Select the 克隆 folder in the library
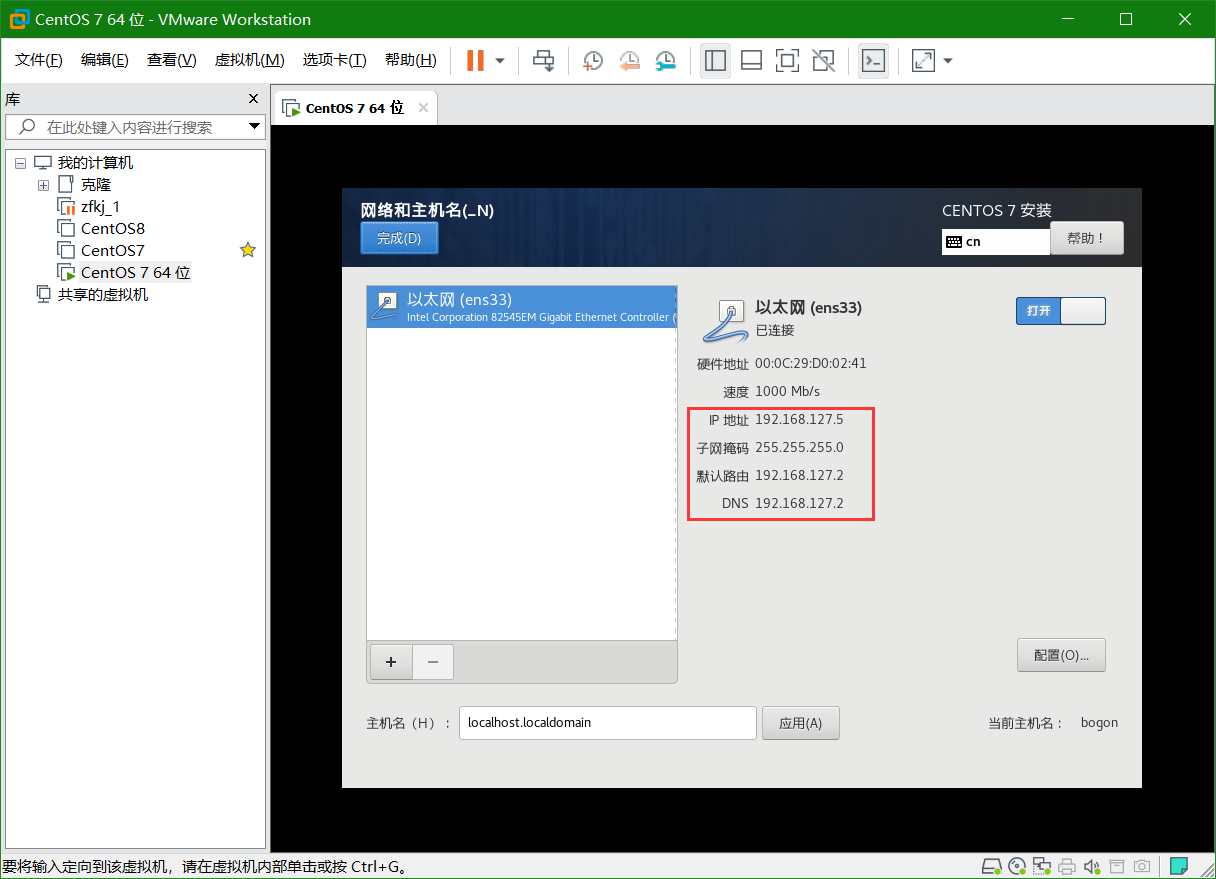Screen dimensions: 1216x879 coord(96,185)
